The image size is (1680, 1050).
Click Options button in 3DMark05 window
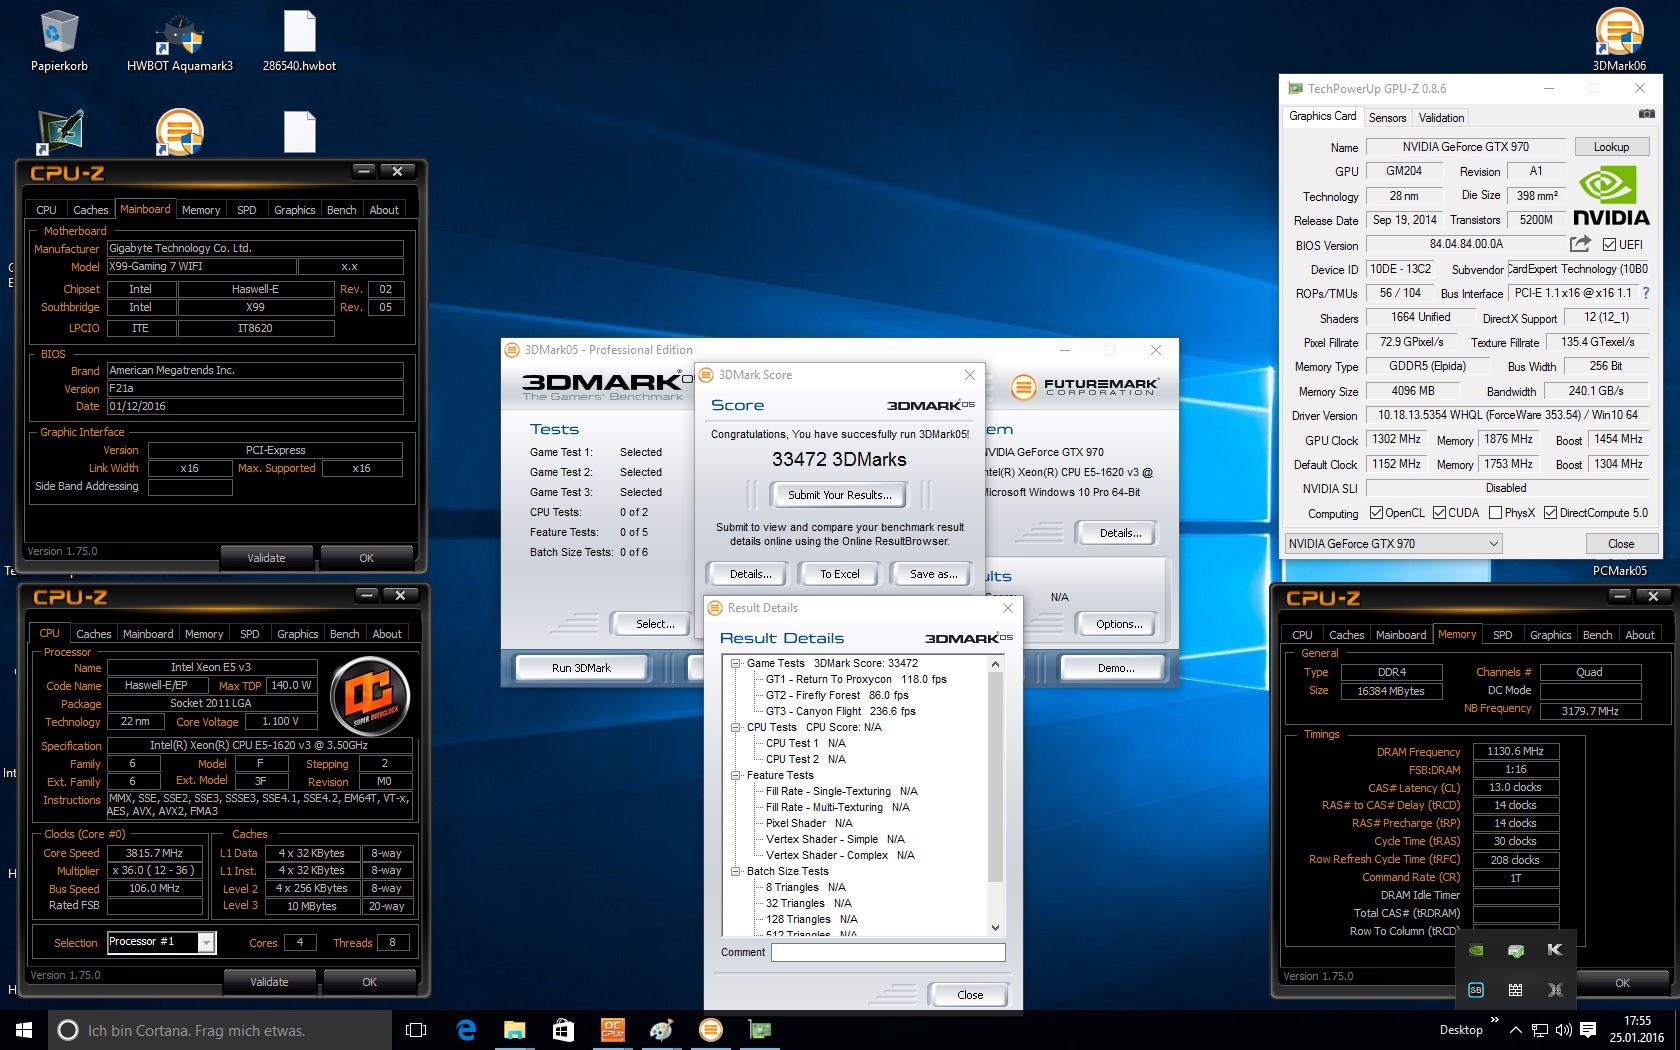[x=1119, y=624]
